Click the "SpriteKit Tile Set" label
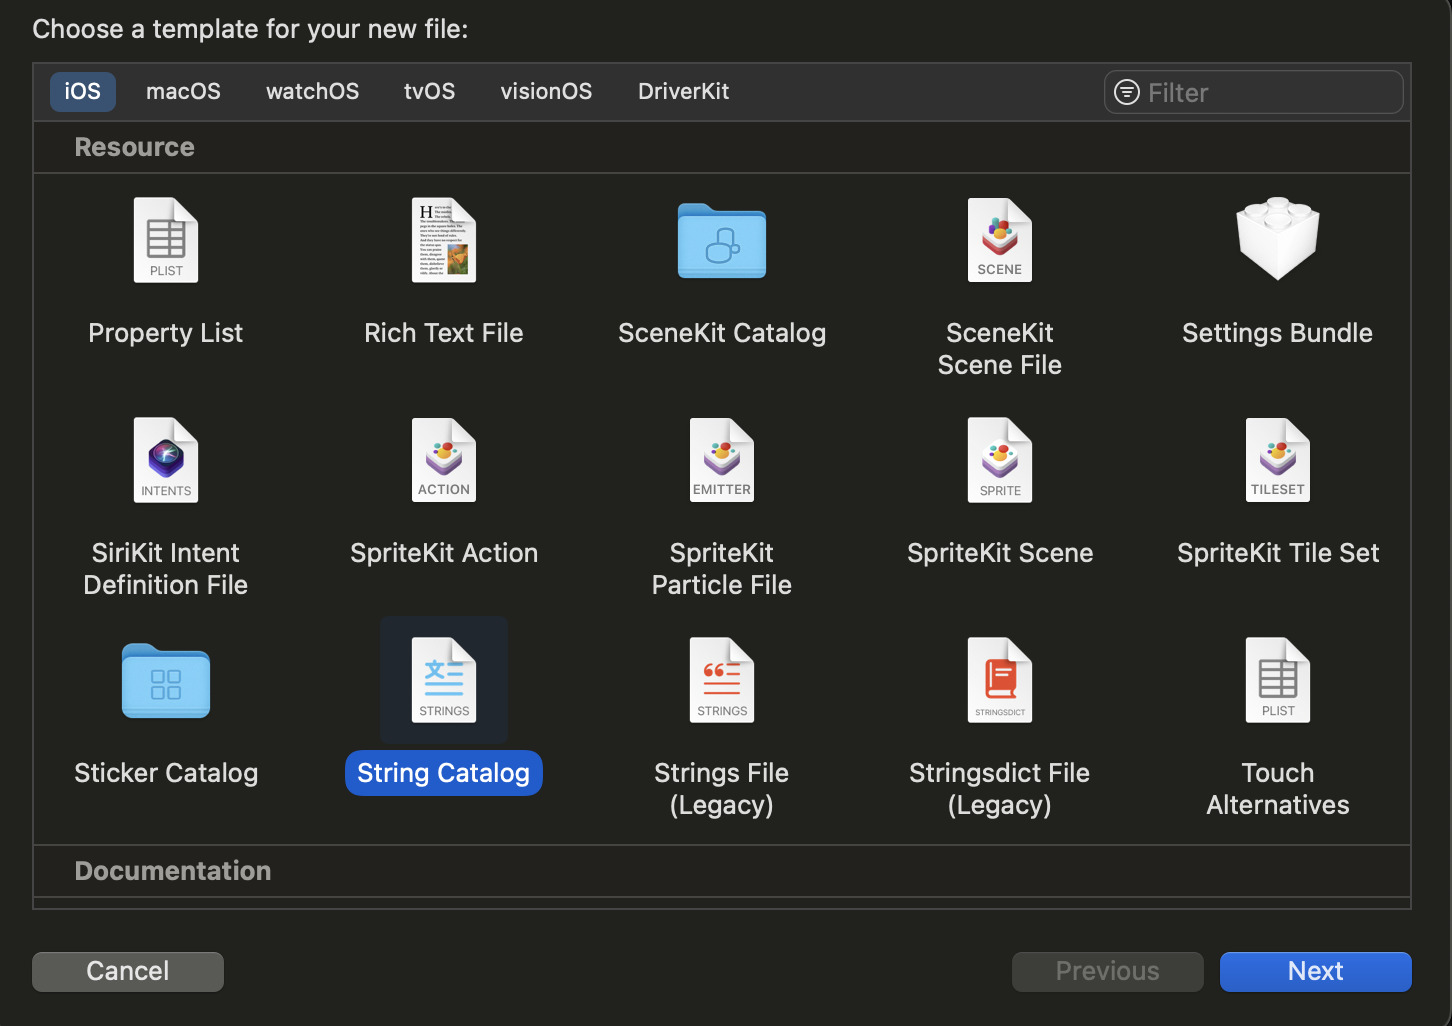 1278,553
